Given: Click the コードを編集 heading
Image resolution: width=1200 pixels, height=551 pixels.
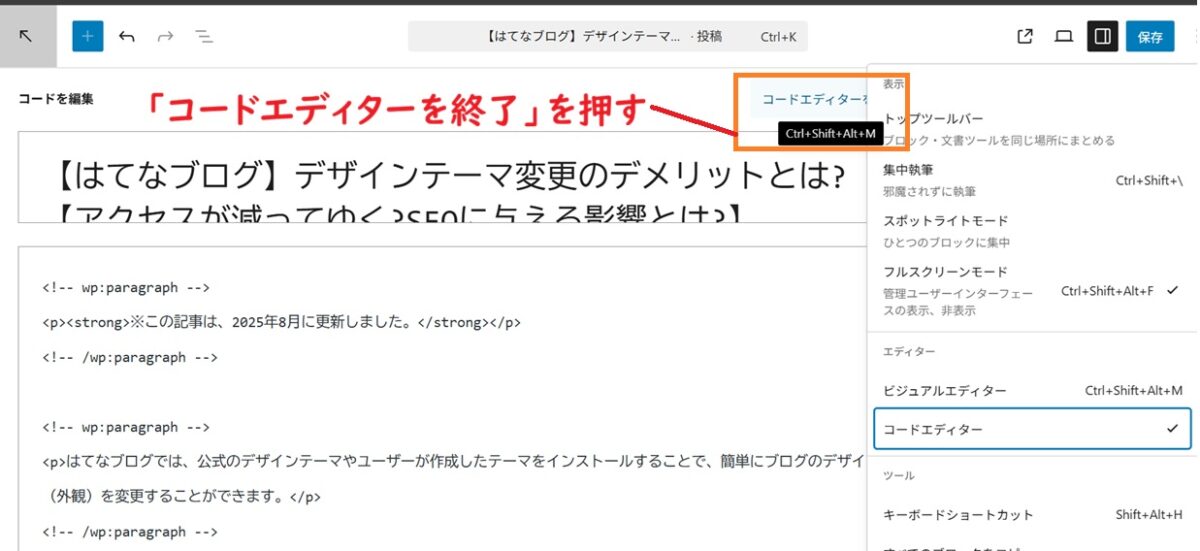Looking at the screenshot, I should (x=56, y=99).
